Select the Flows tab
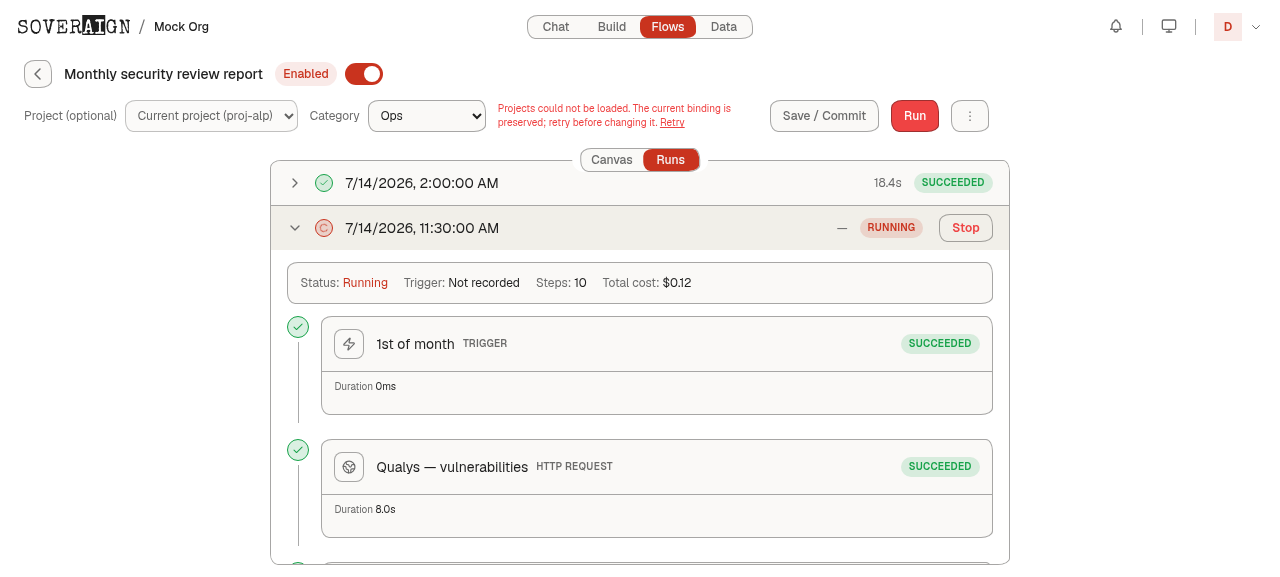The height and width of the screenshot is (577, 1280). (668, 27)
